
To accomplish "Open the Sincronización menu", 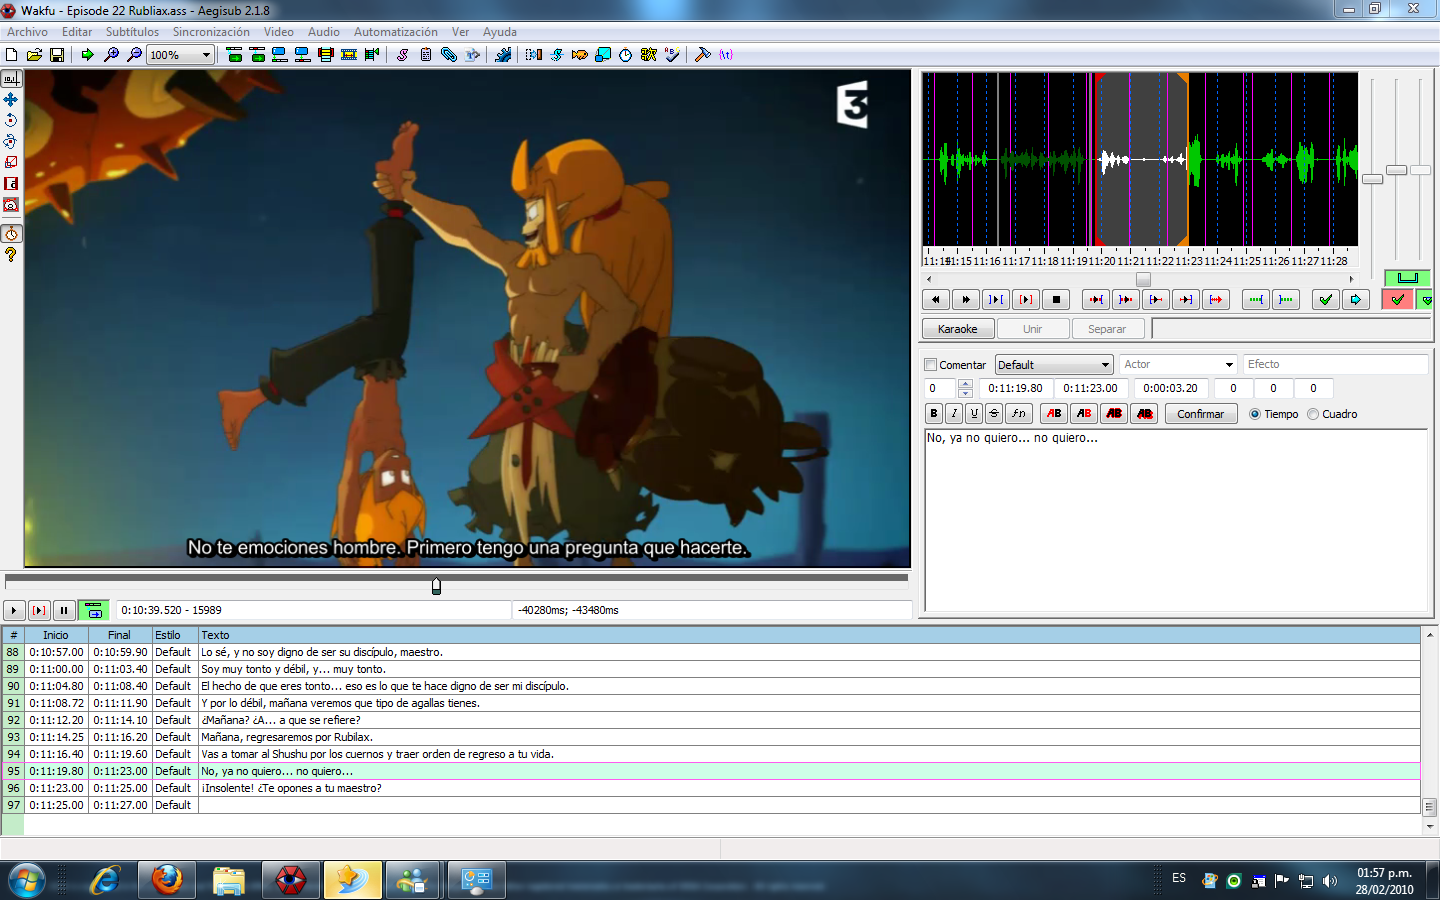I will 211,32.
